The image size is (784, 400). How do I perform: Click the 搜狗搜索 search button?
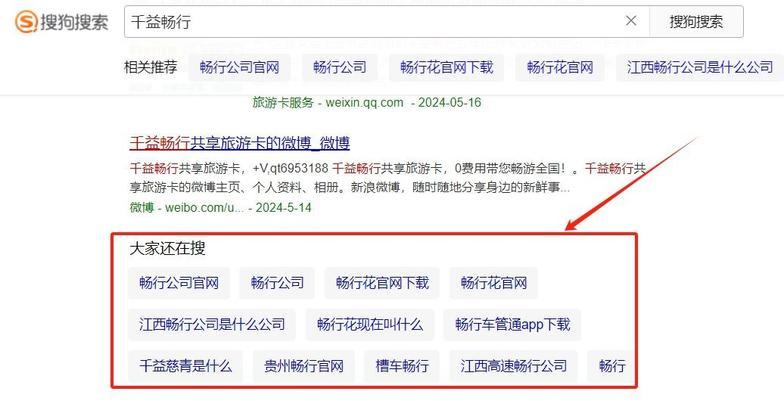[696, 22]
